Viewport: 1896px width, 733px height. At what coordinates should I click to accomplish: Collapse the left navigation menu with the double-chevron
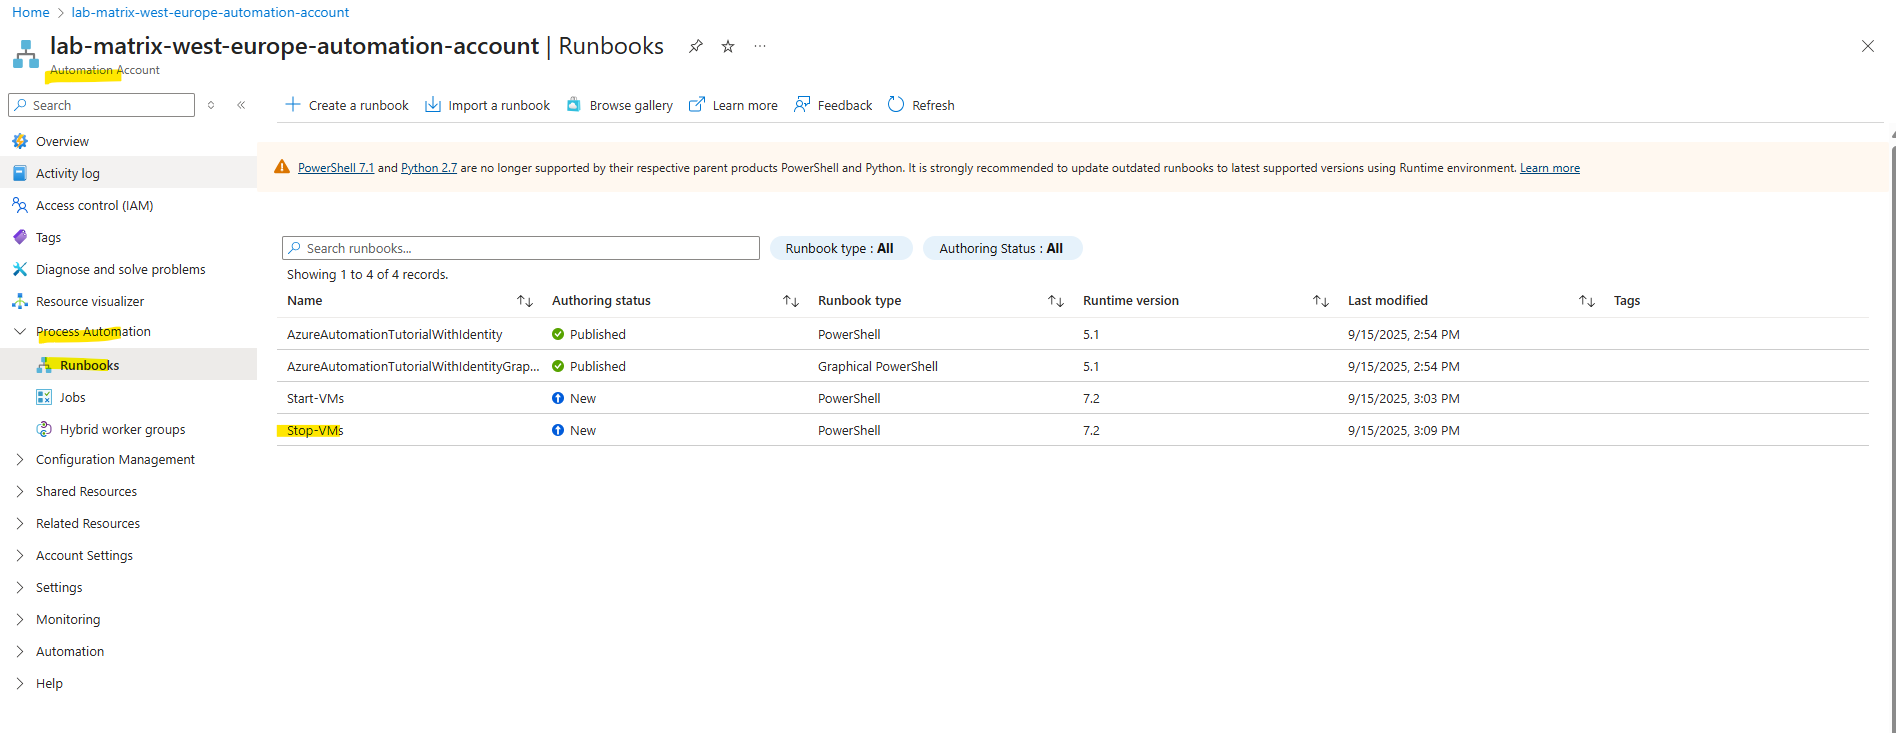241,105
